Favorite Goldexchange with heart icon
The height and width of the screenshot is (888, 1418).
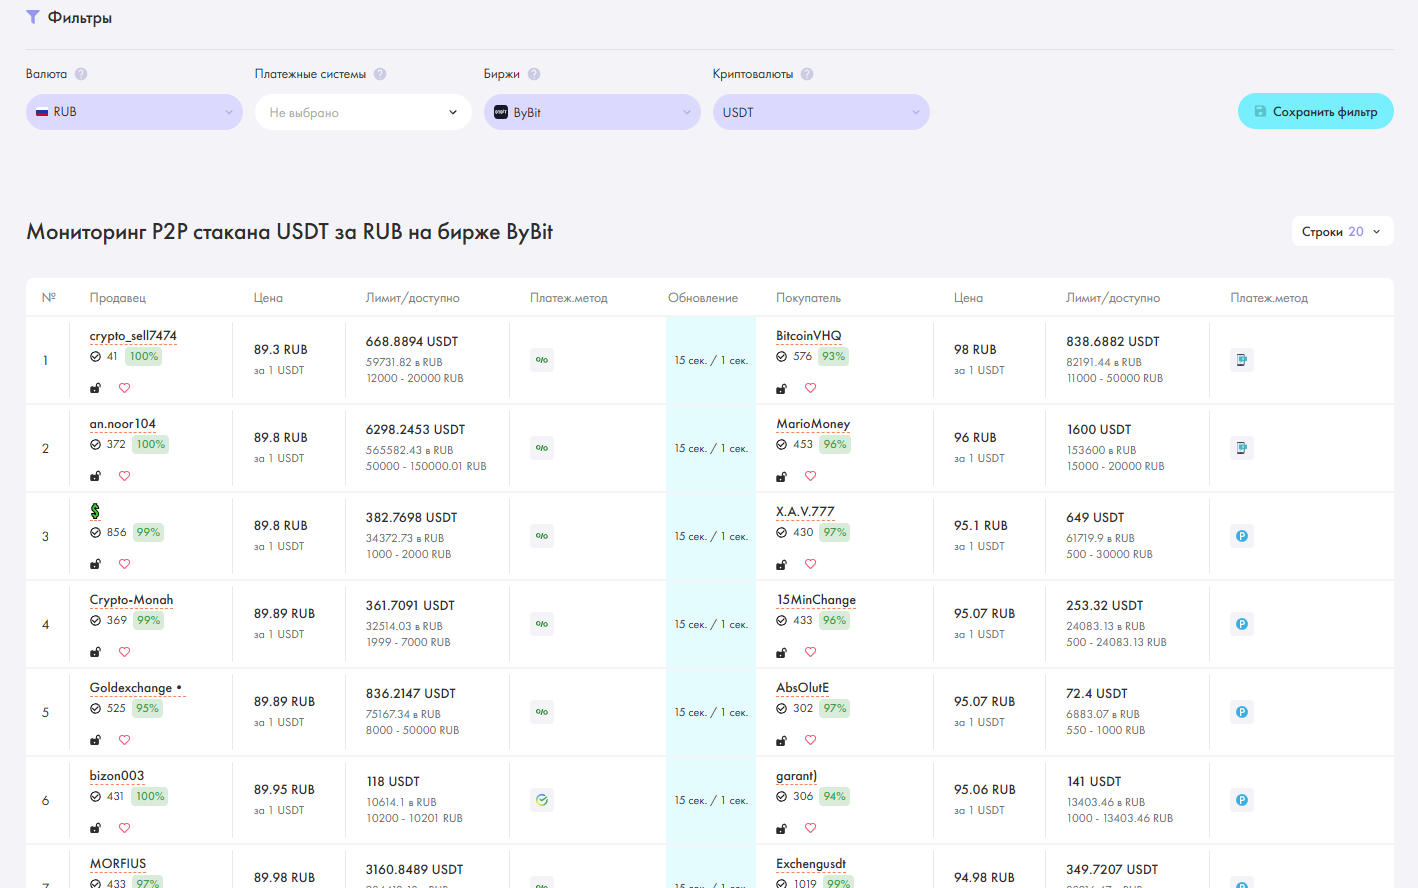click(x=125, y=740)
